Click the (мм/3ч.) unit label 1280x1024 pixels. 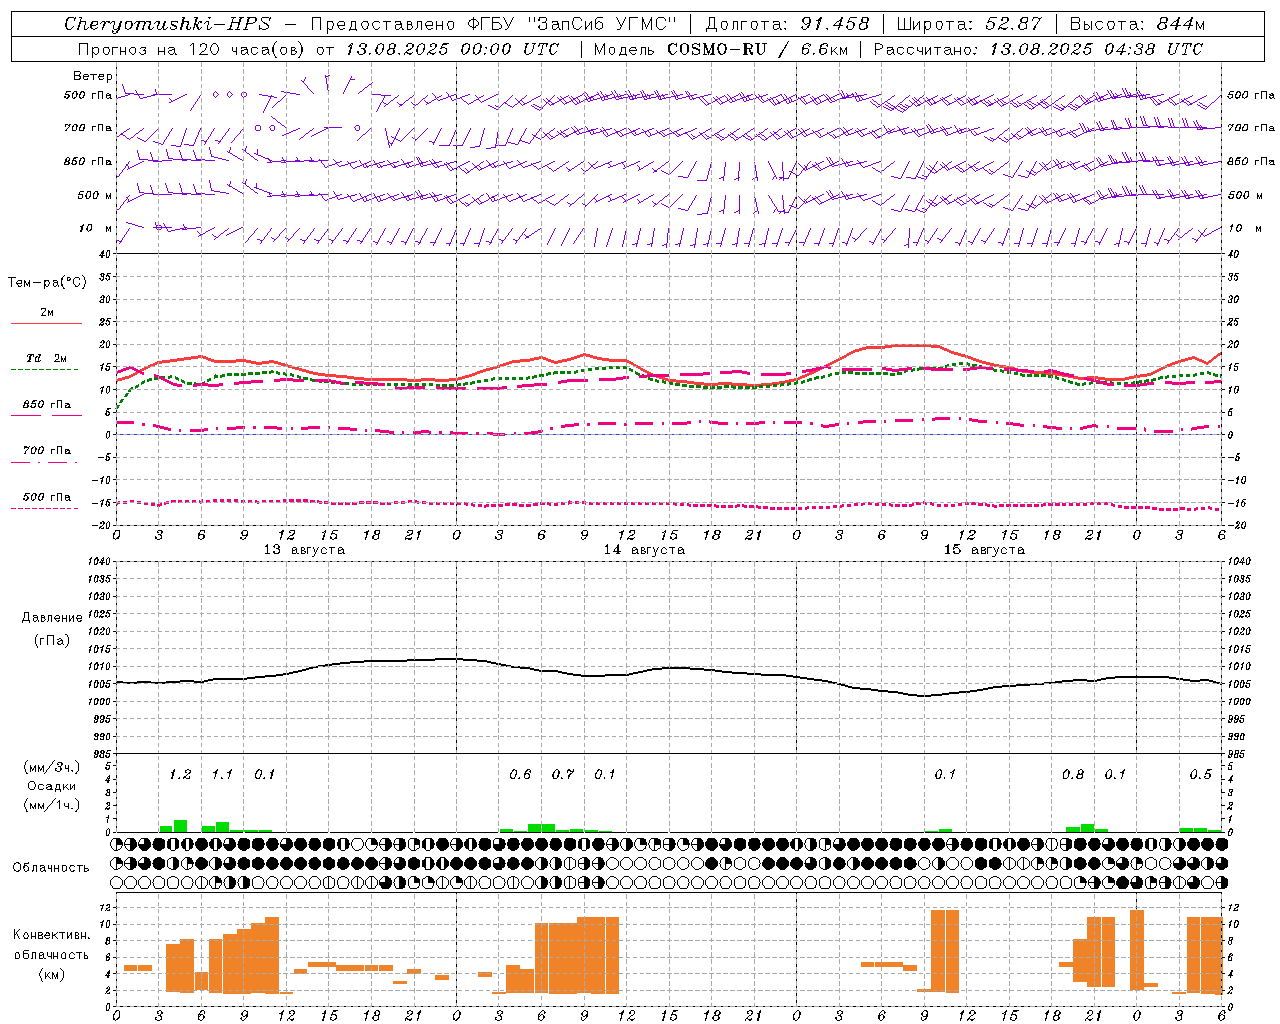tap(51, 768)
